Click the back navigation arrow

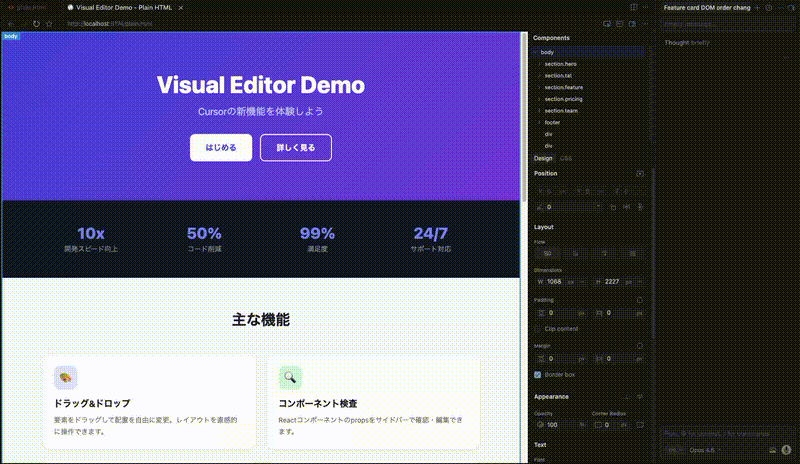pyautogui.click(x=11, y=23)
